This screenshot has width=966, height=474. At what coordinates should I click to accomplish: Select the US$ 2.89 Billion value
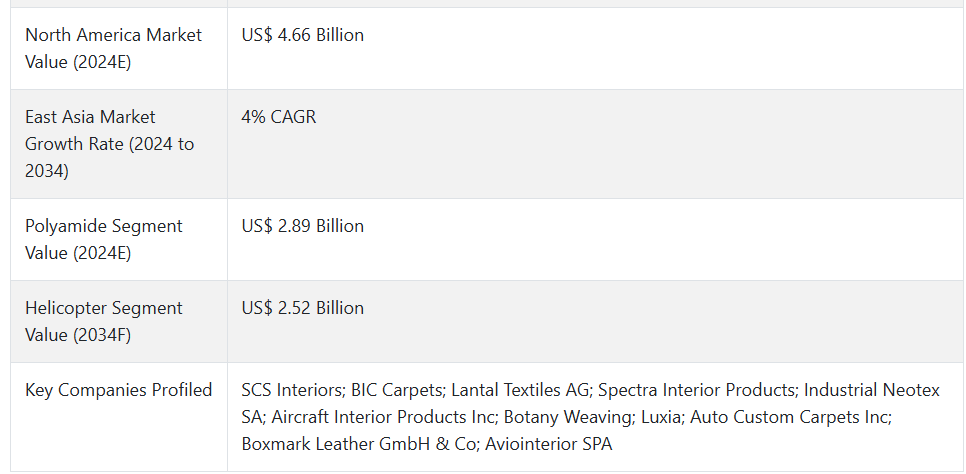[302, 226]
